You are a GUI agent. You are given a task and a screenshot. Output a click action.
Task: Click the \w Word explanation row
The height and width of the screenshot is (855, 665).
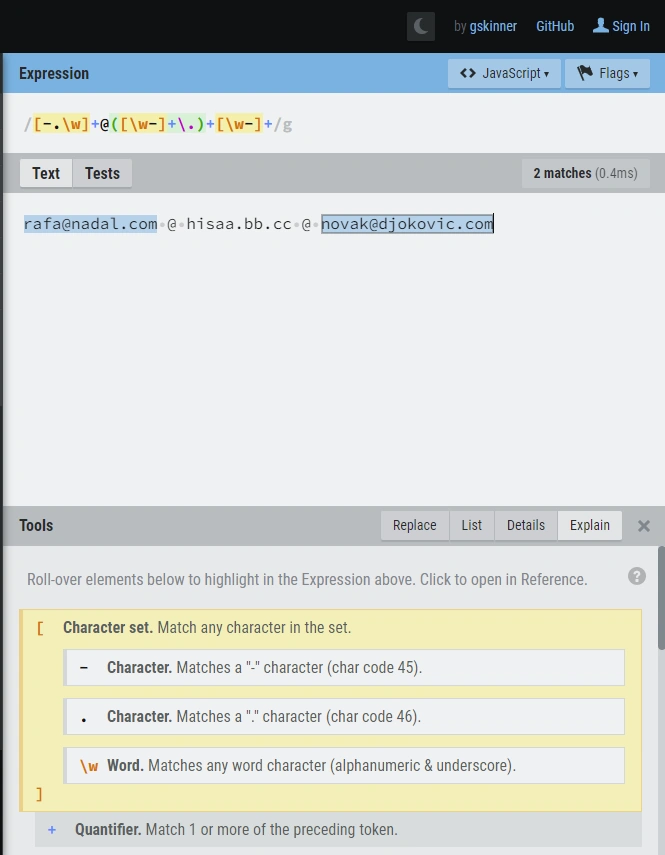344,766
